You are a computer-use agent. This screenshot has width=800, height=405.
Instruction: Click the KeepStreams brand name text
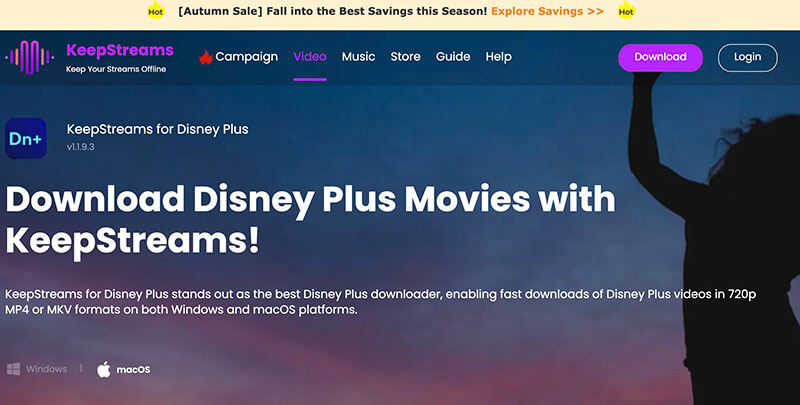119,50
